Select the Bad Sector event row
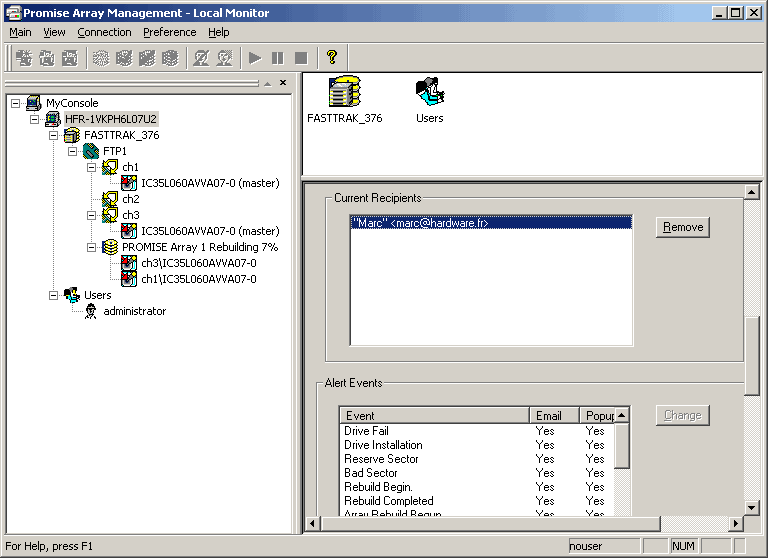This screenshot has height=558, width=768. (x=477, y=473)
